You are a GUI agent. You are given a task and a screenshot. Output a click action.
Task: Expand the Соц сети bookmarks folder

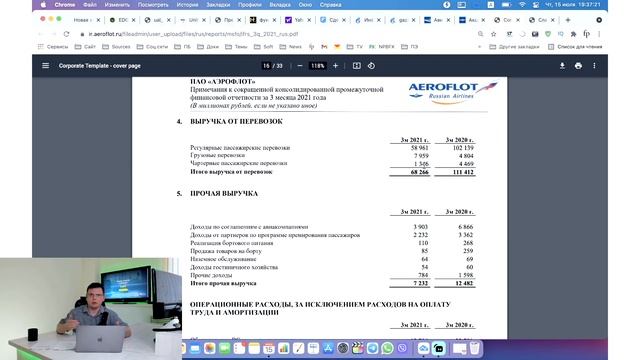pyautogui.click(x=152, y=47)
